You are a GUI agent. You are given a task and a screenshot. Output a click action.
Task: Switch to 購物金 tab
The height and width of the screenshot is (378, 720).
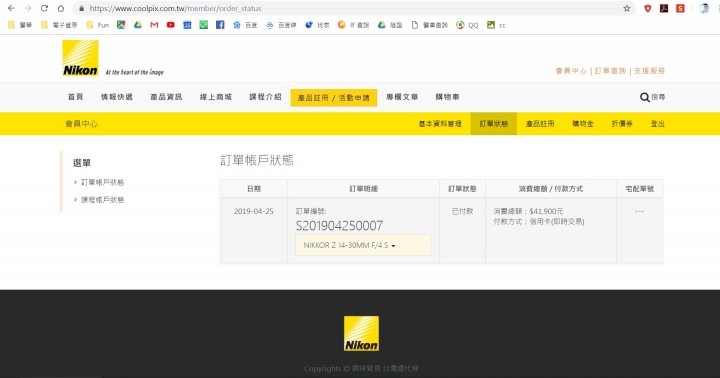click(x=583, y=124)
